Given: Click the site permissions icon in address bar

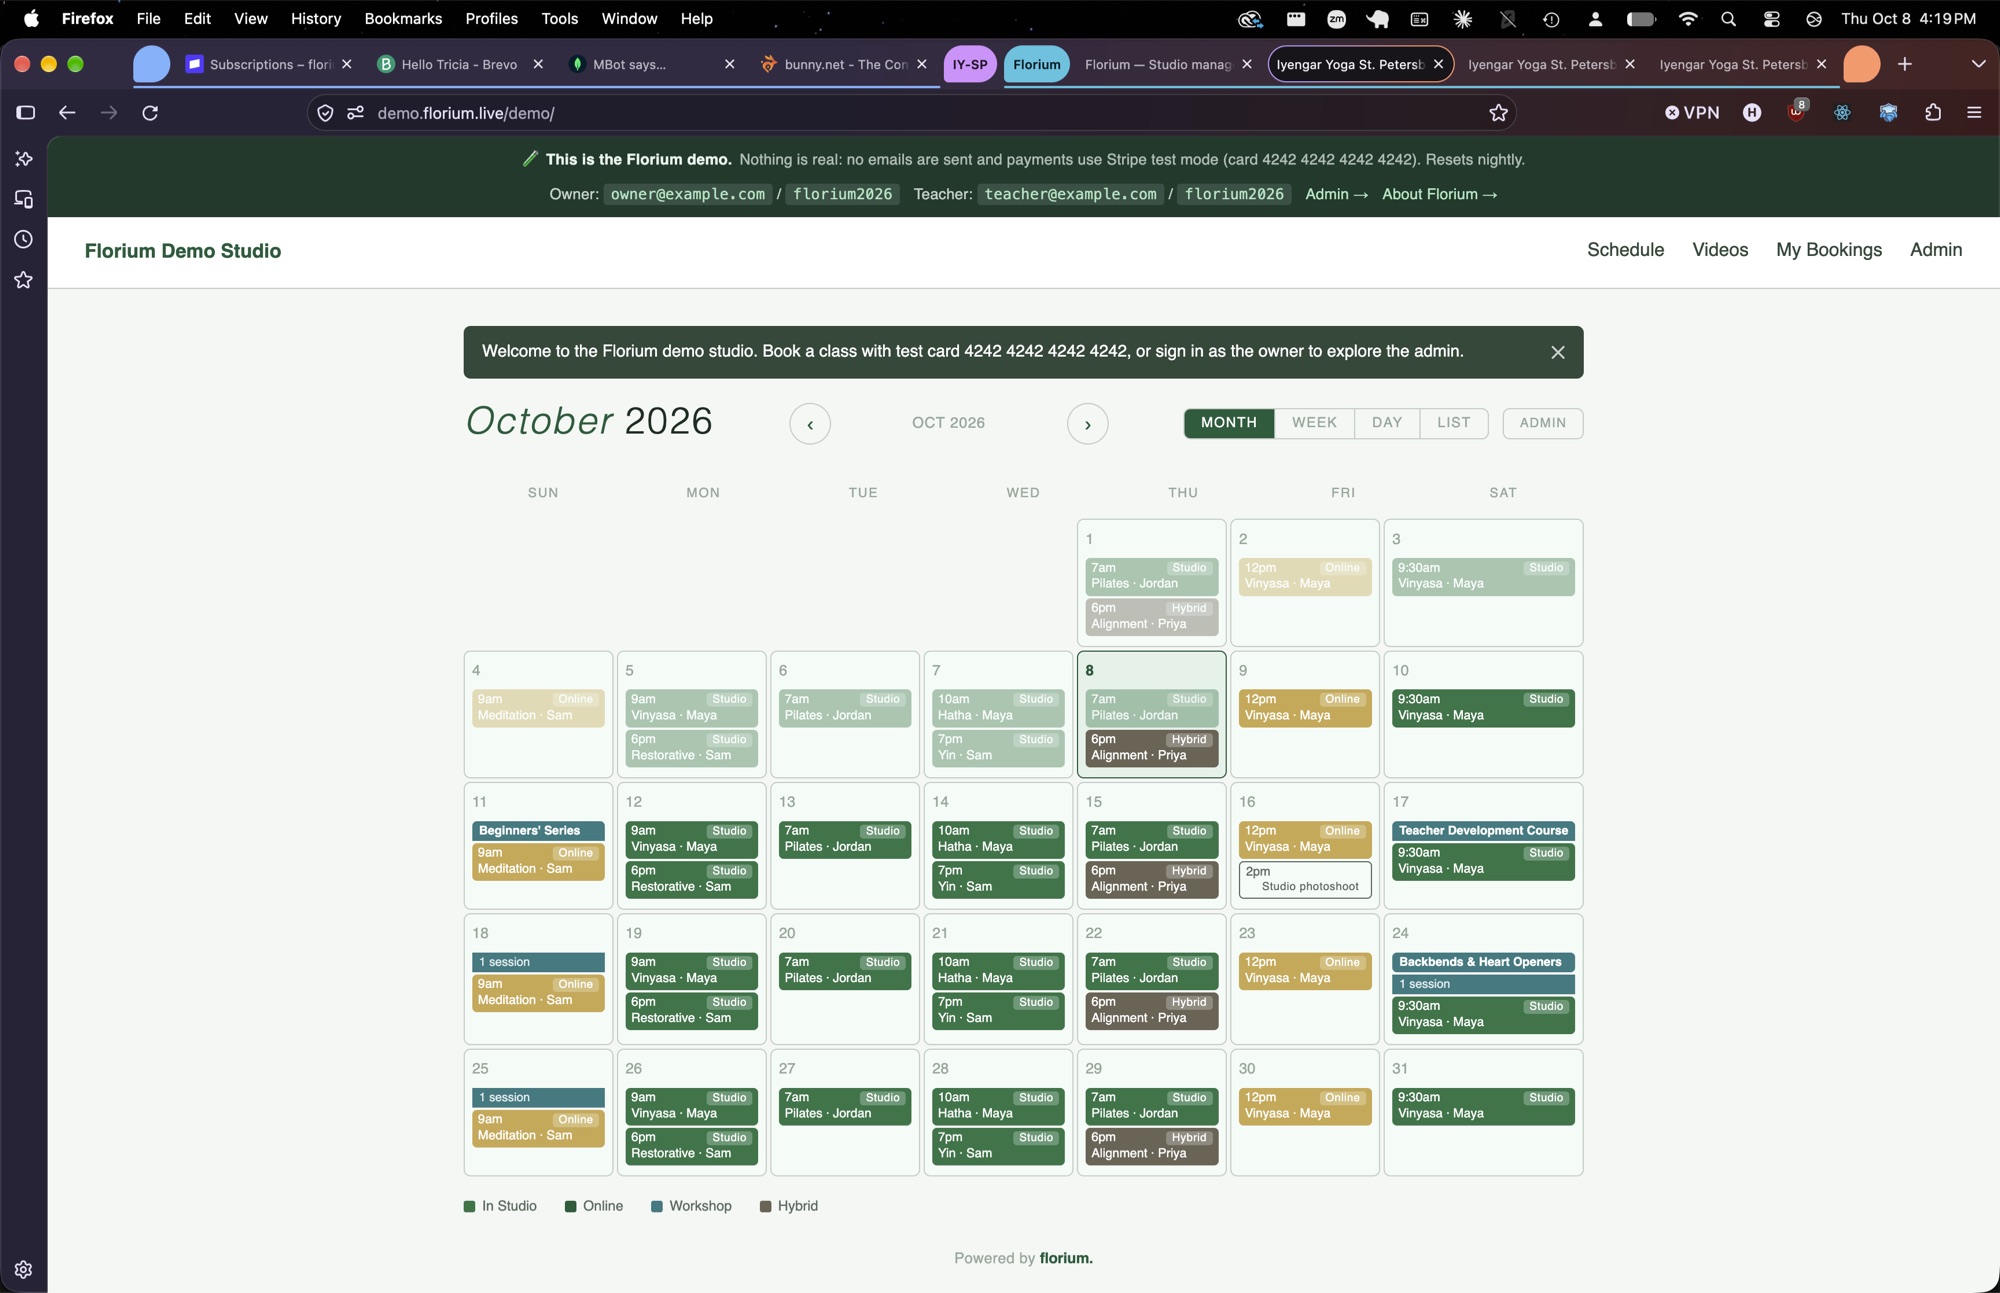Looking at the screenshot, I should pyautogui.click(x=355, y=113).
